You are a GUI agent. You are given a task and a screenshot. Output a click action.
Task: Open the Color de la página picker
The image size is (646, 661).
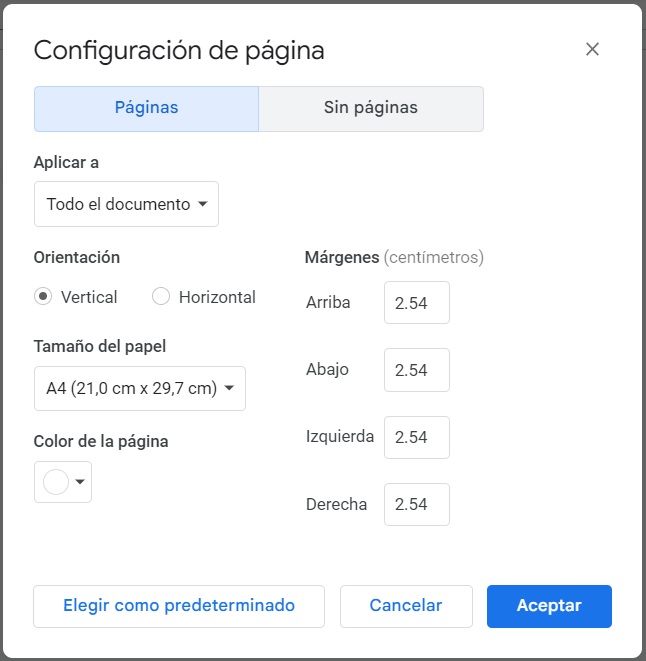[63, 482]
